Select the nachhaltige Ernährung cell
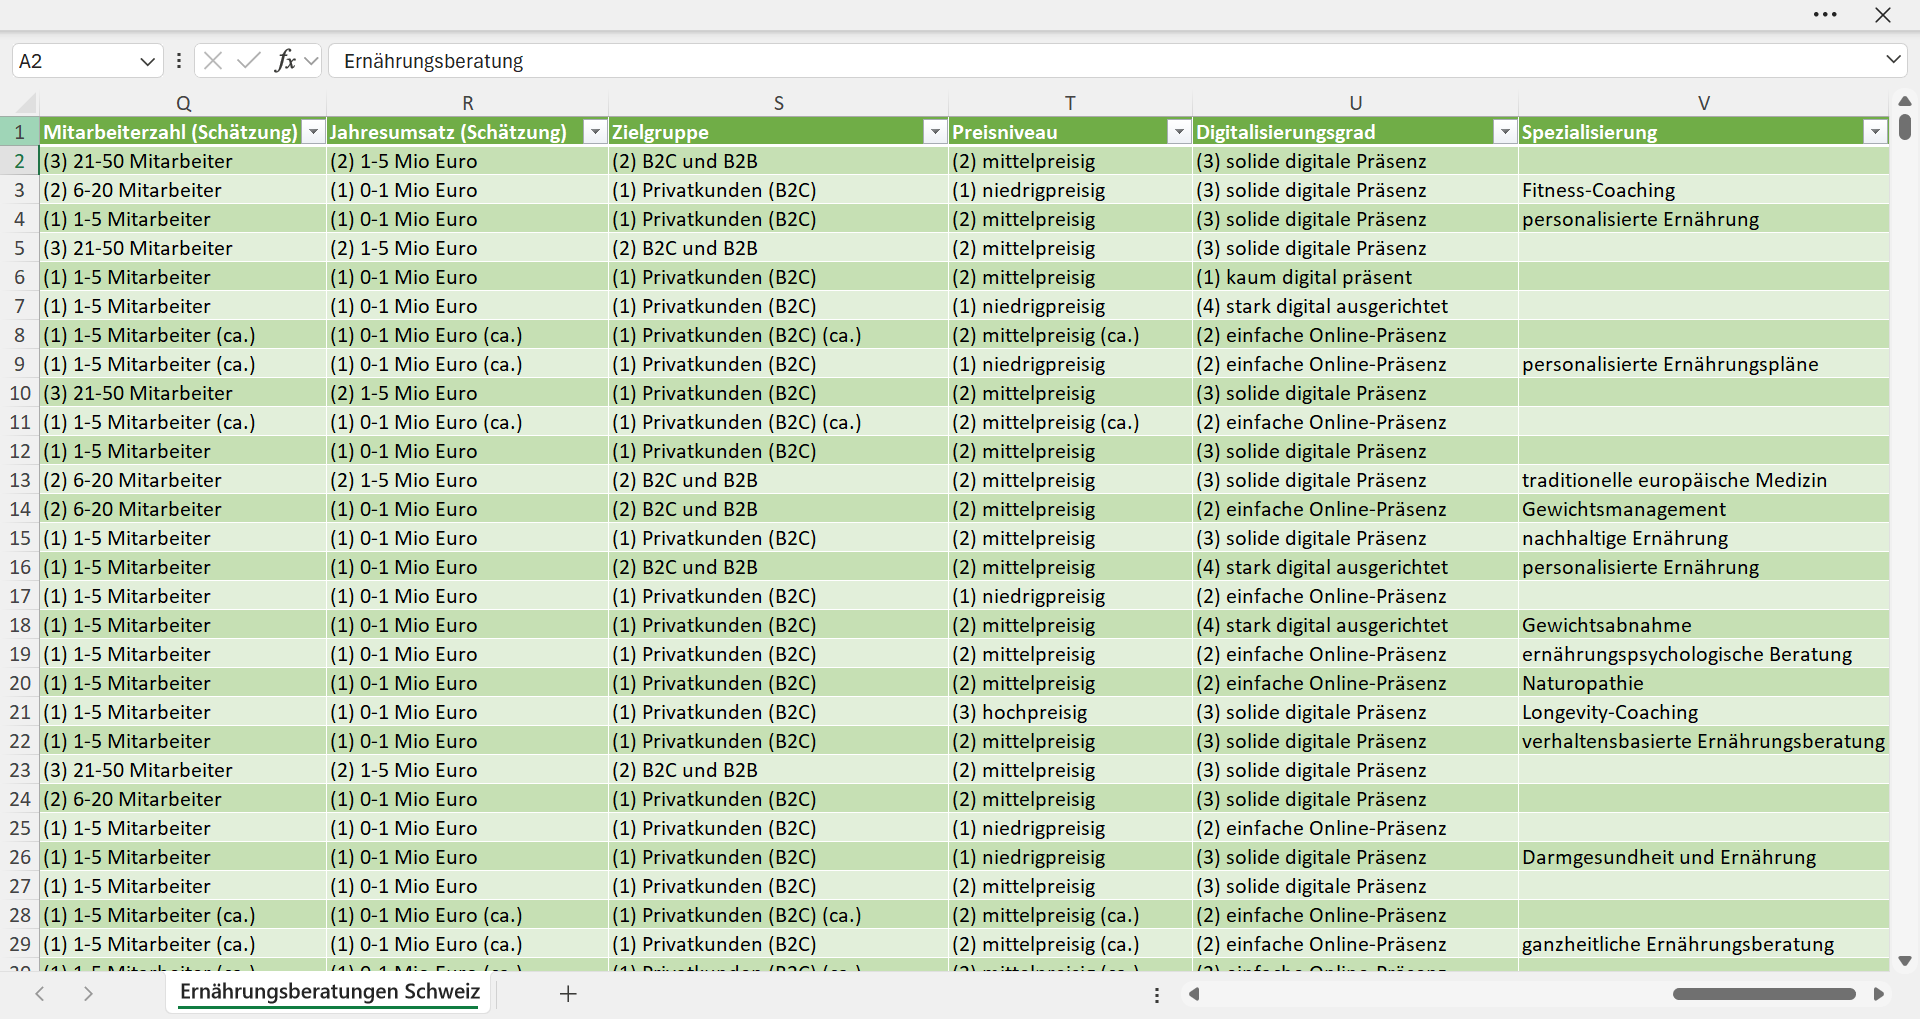Image resolution: width=1920 pixels, height=1019 pixels. click(1703, 538)
